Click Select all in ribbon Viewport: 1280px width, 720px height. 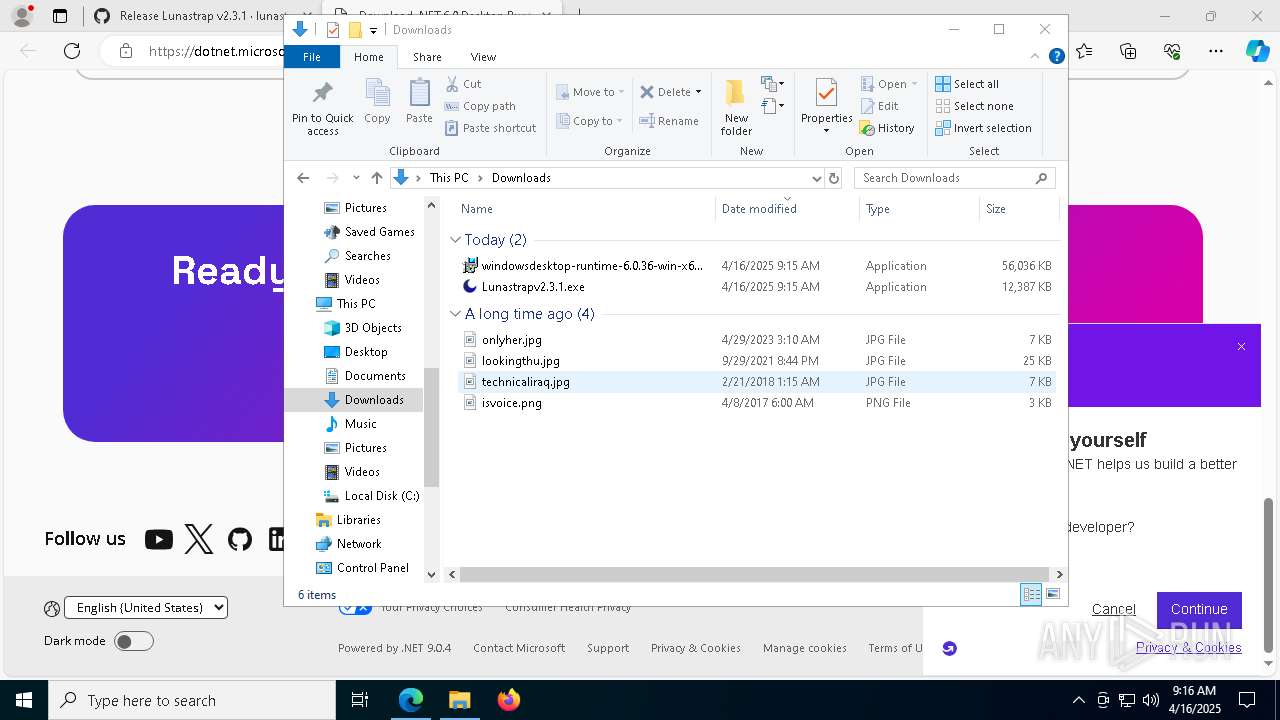(967, 84)
